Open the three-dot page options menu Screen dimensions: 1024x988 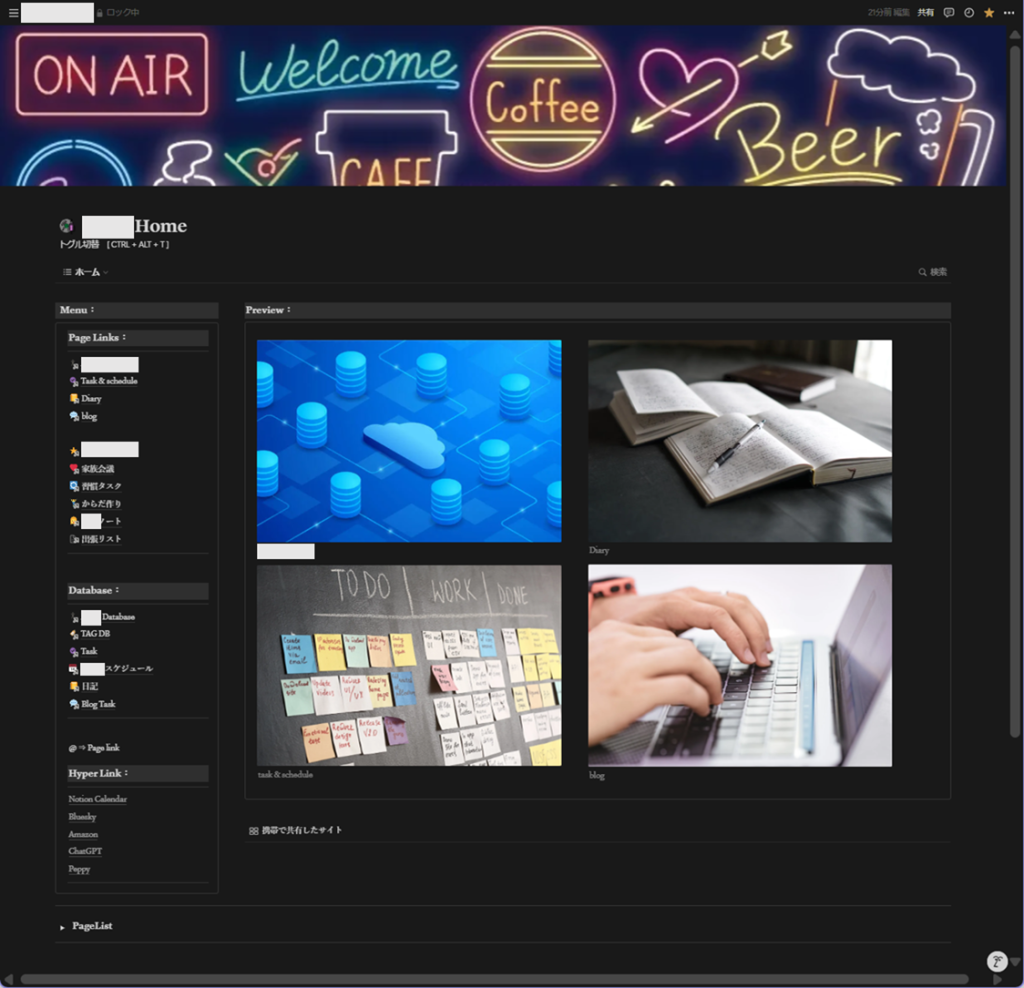click(x=1009, y=13)
